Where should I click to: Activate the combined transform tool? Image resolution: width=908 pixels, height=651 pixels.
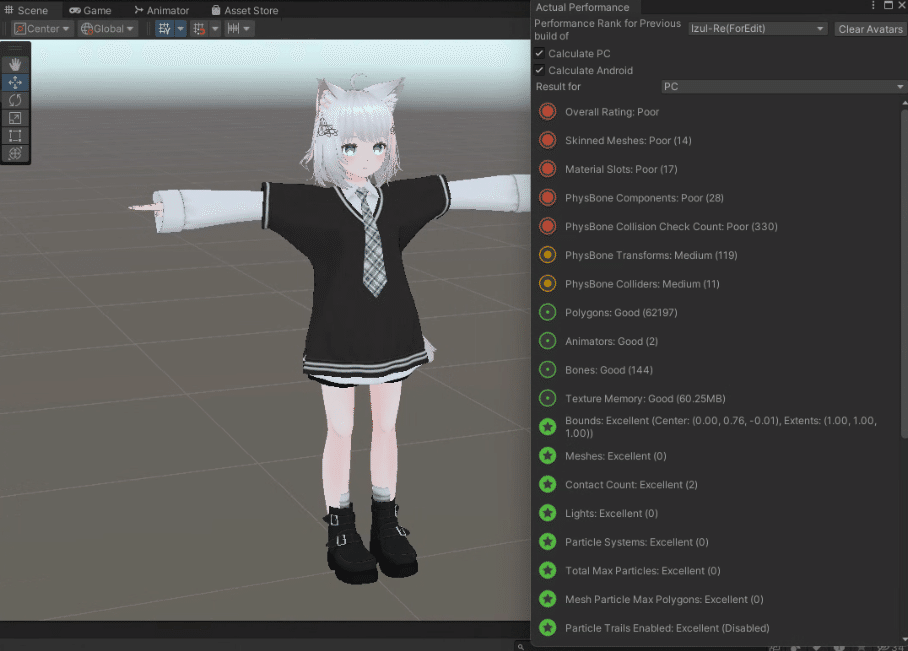pyautogui.click(x=15, y=152)
